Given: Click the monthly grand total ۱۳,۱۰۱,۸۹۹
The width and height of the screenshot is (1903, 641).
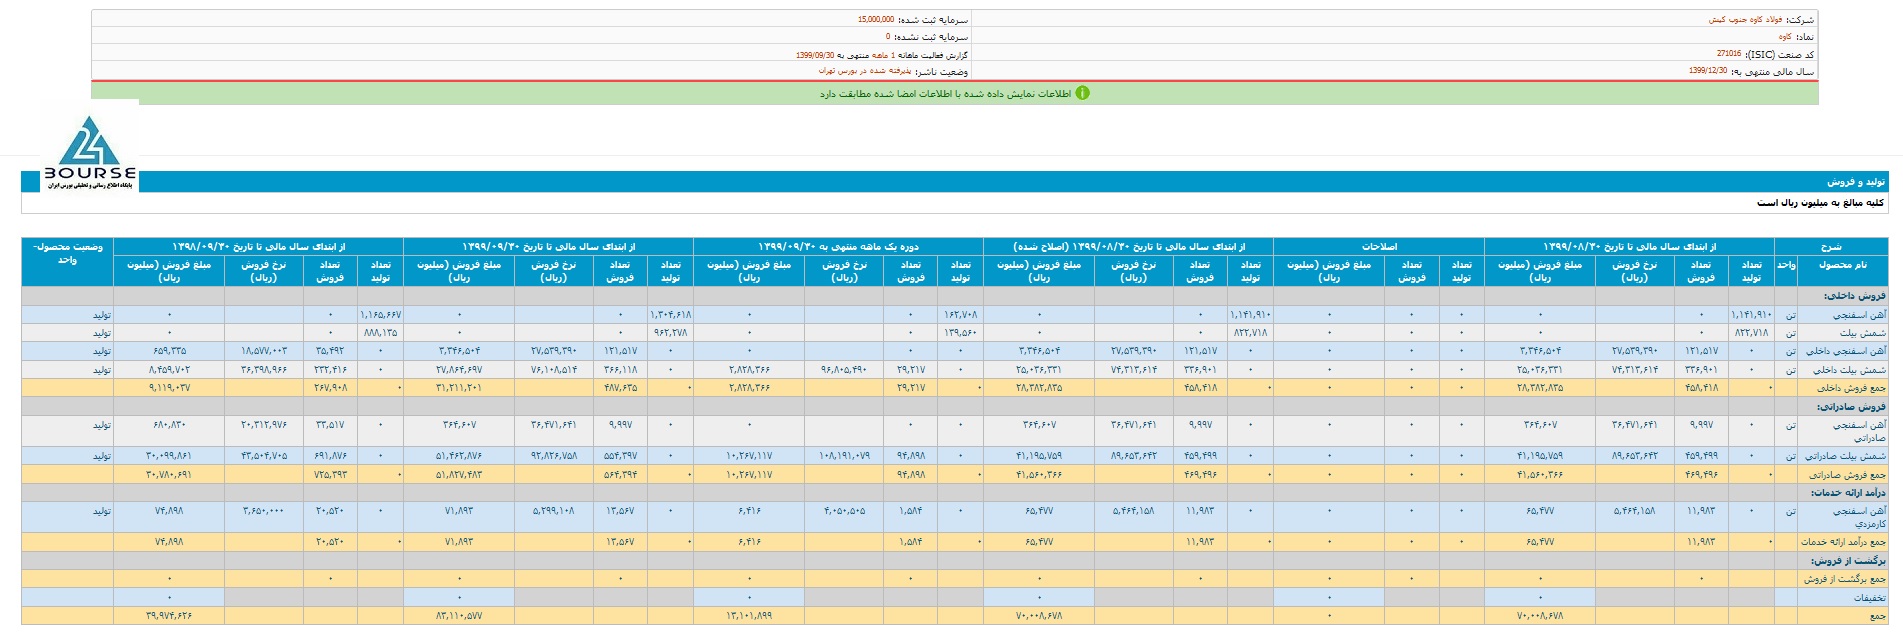Looking at the screenshot, I should pos(749,616).
